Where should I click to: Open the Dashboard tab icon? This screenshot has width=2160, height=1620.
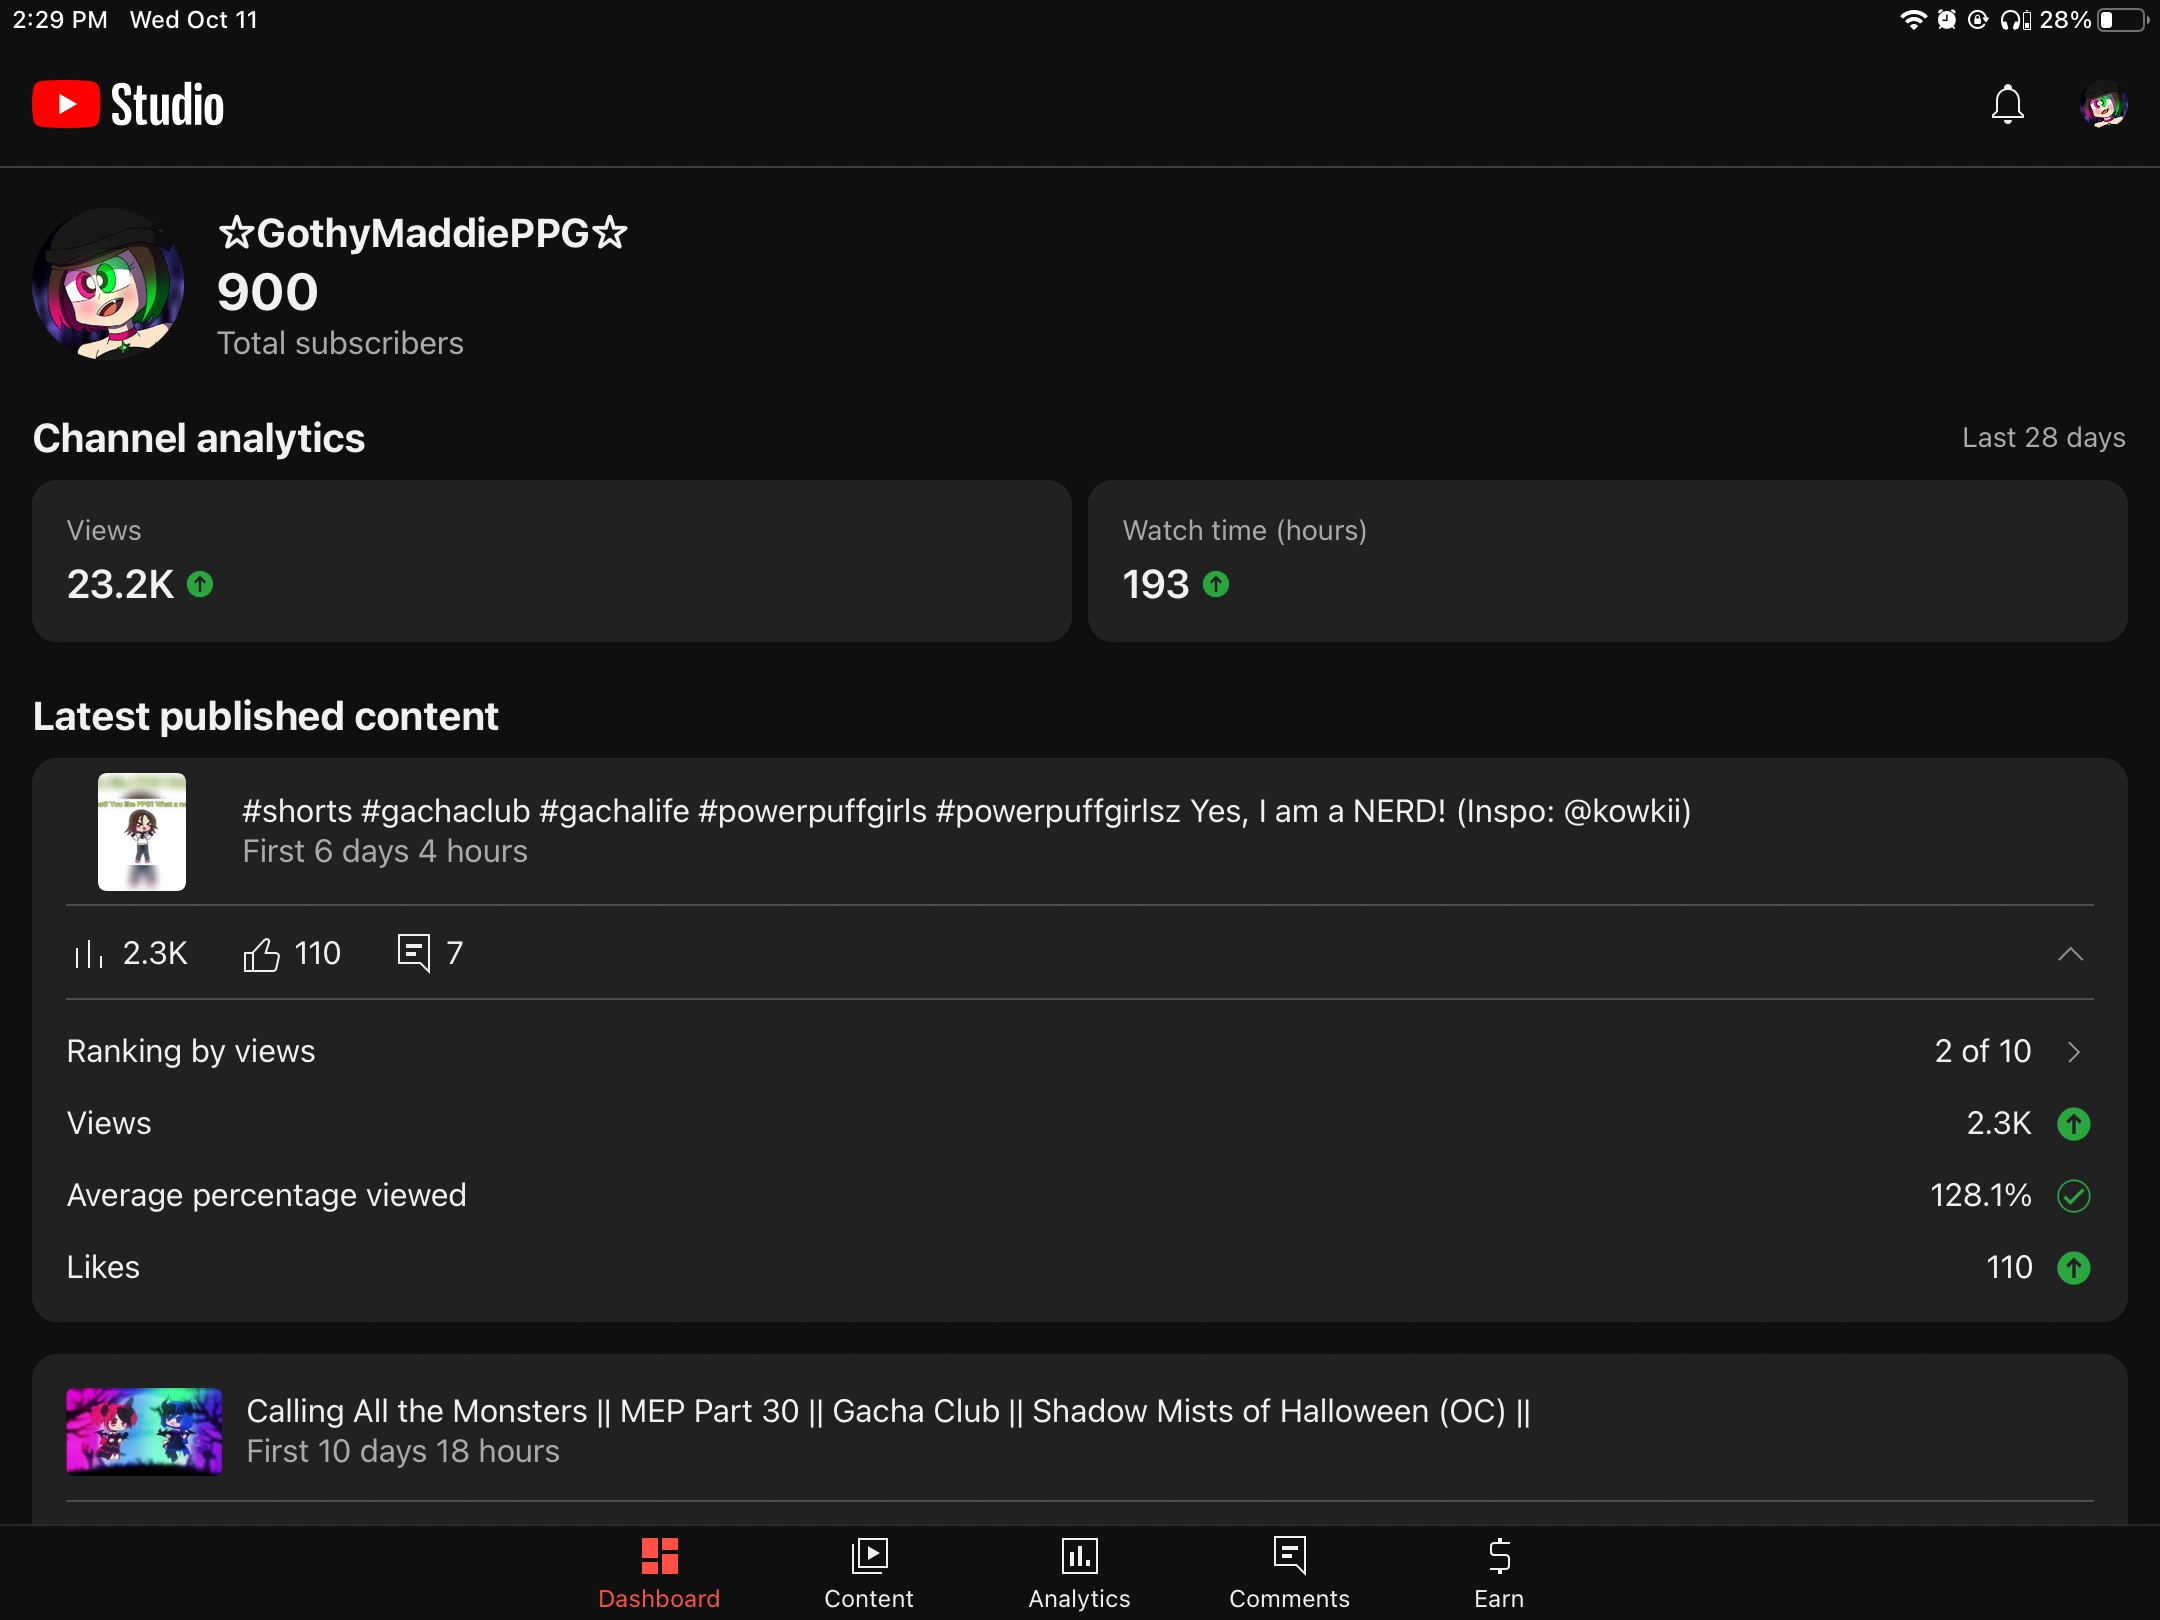[658, 1556]
